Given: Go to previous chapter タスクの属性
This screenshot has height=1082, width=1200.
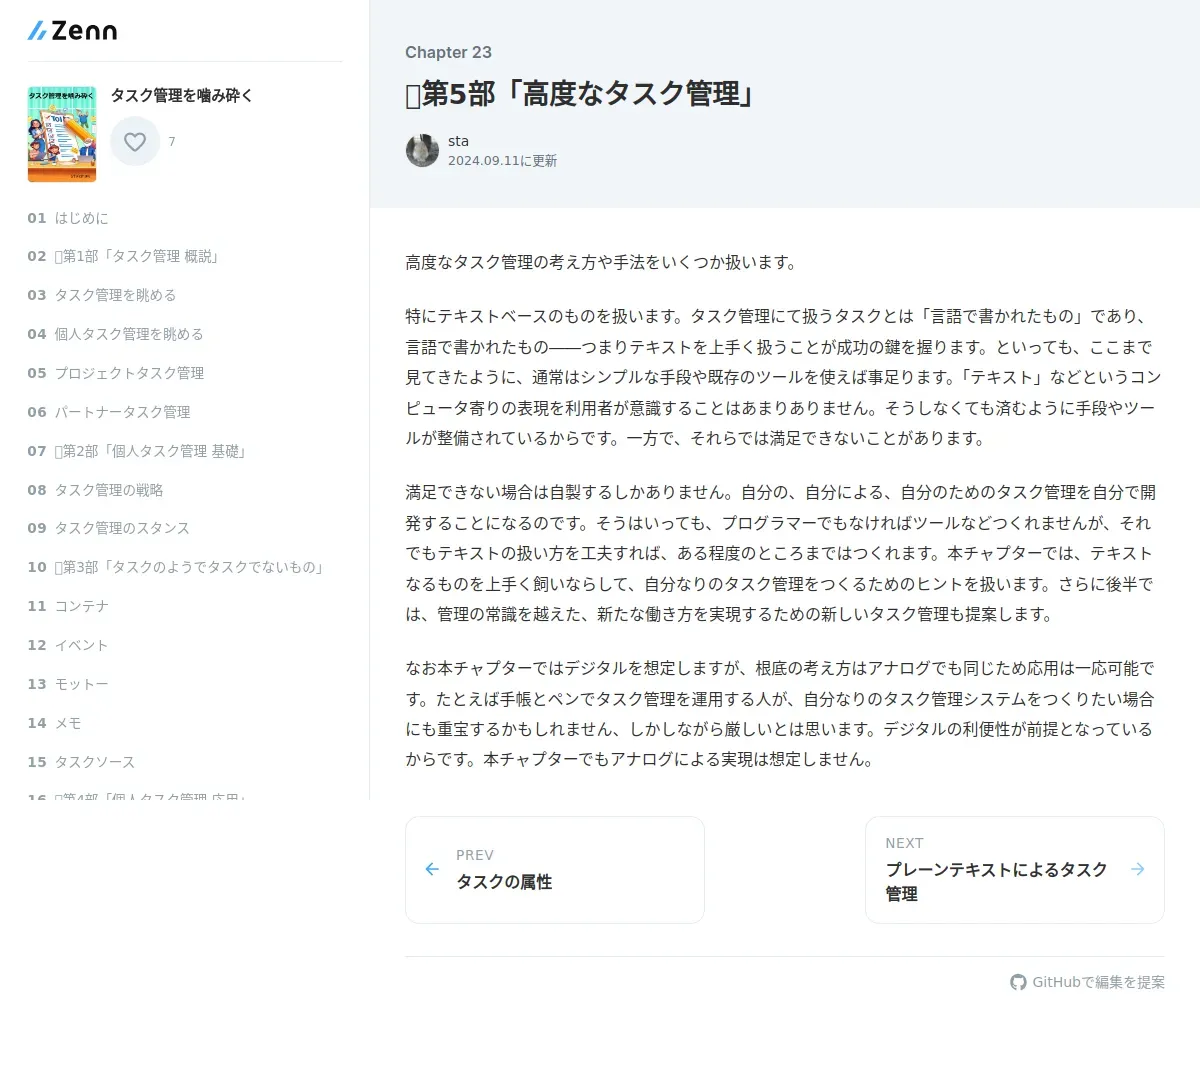Looking at the screenshot, I should click(x=555, y=870).
